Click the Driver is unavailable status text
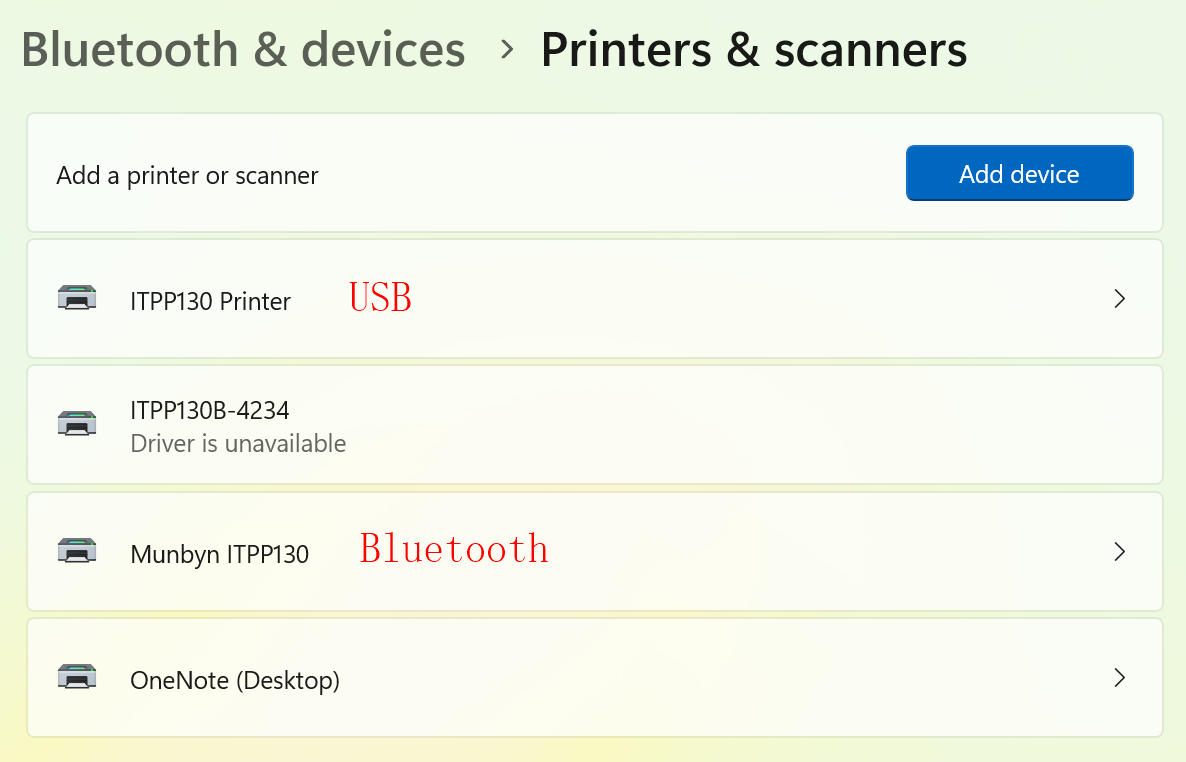The image size is (1186, 762). tap(238, 443)
